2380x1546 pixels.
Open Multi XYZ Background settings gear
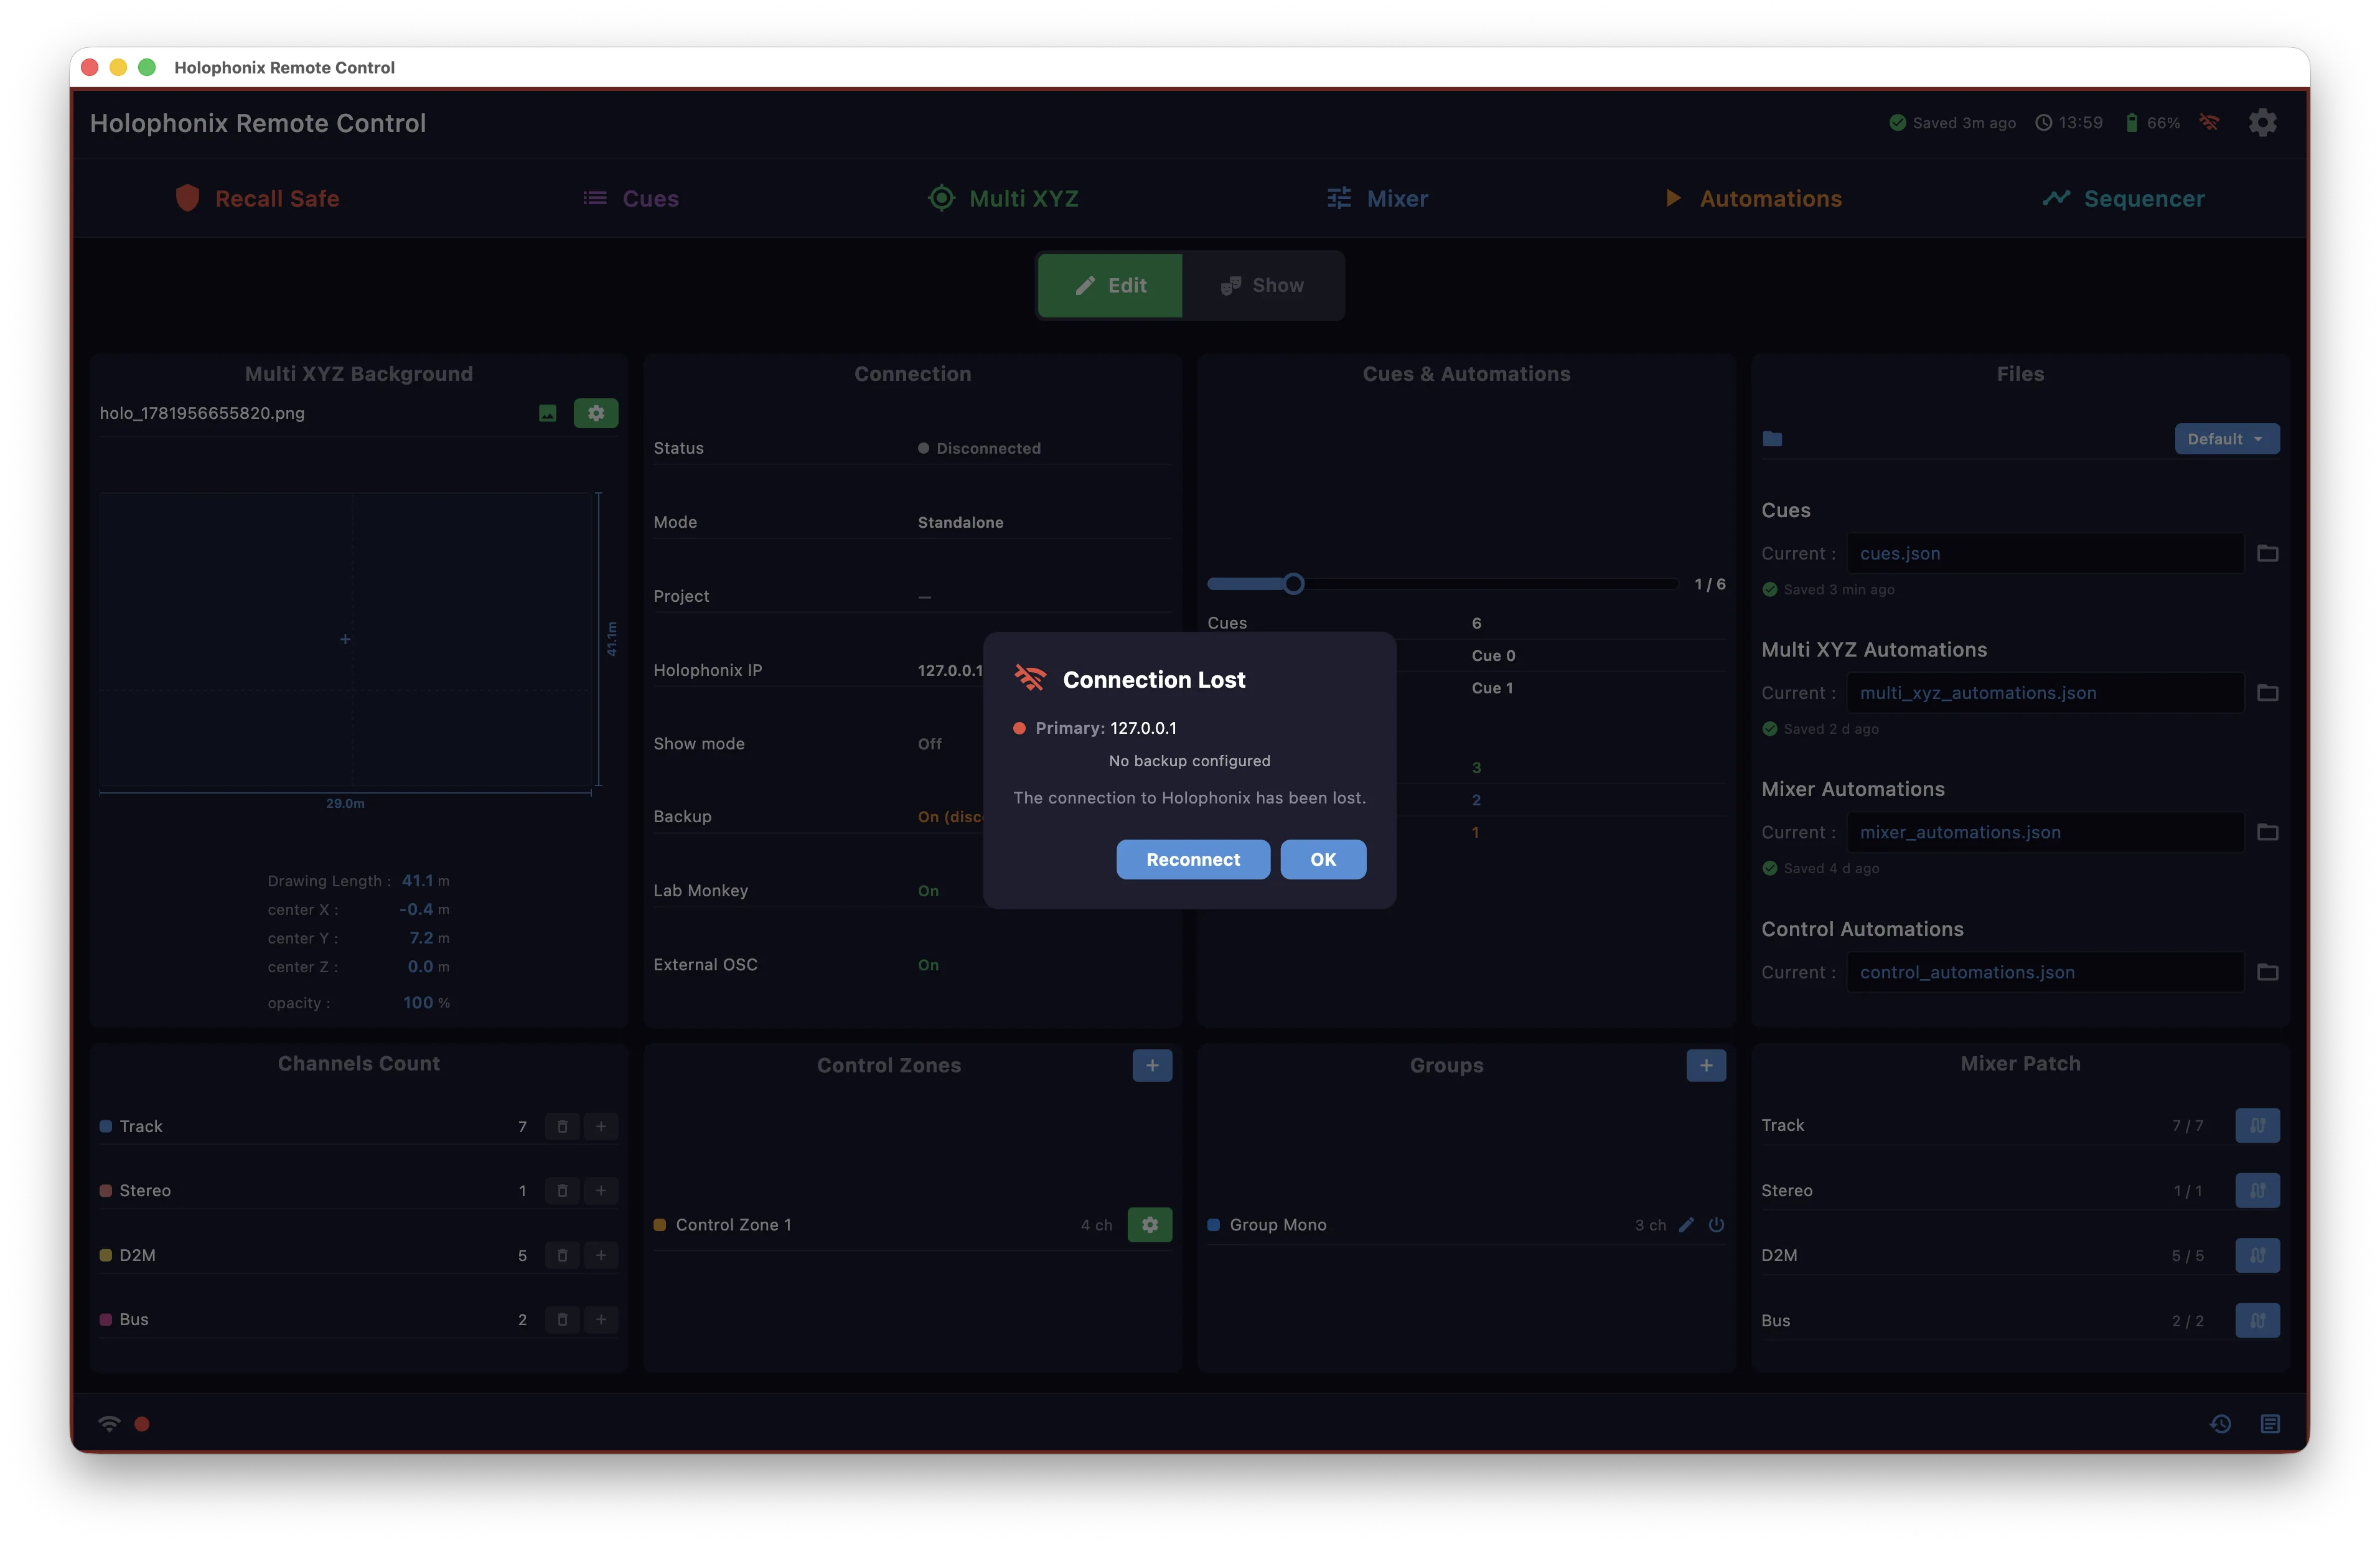click(596, 413)
